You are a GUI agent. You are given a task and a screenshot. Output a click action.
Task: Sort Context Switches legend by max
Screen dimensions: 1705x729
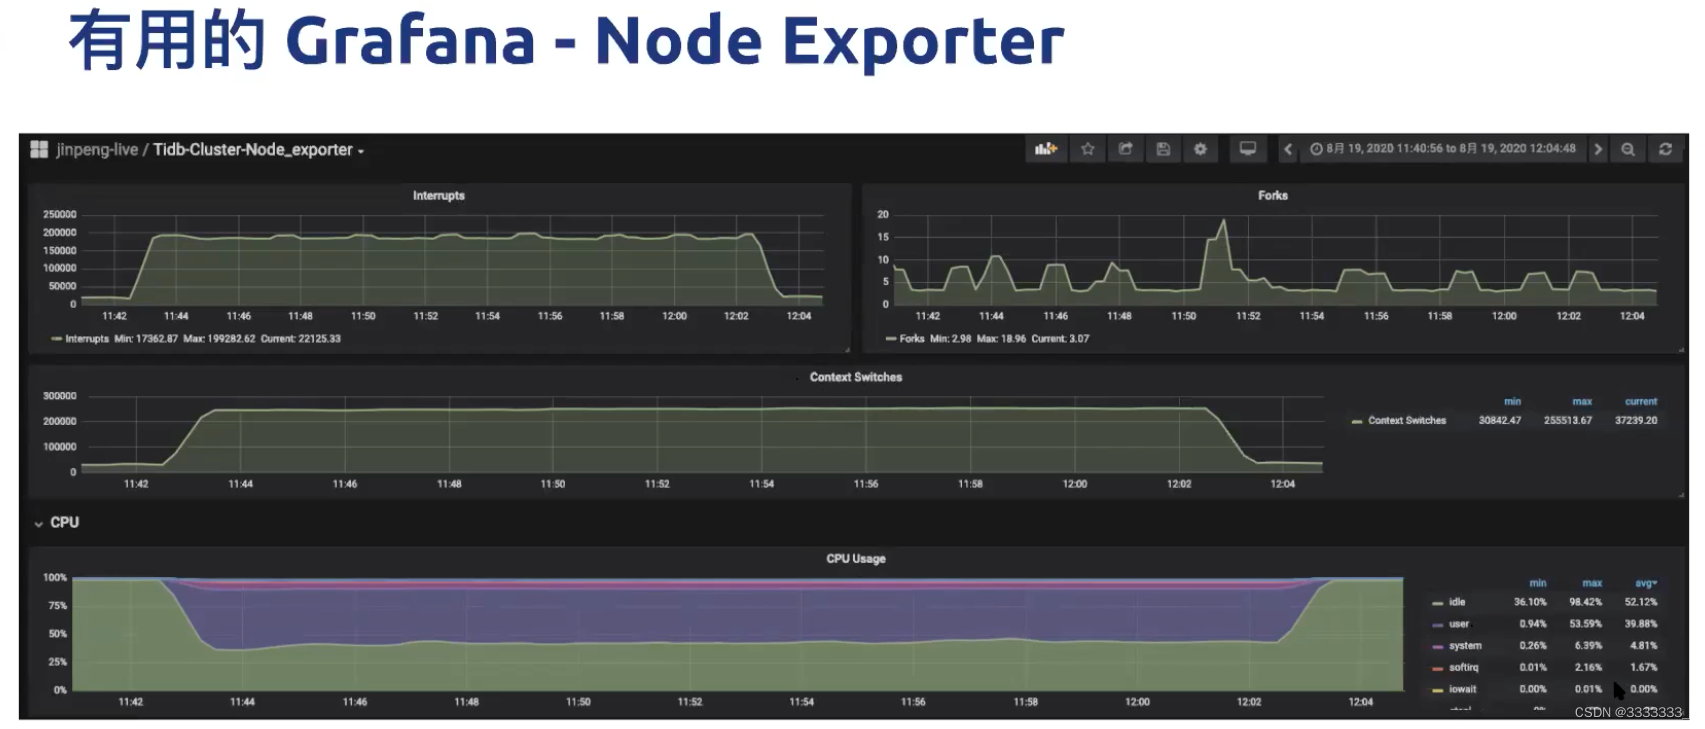click(x=1582, y=401)
